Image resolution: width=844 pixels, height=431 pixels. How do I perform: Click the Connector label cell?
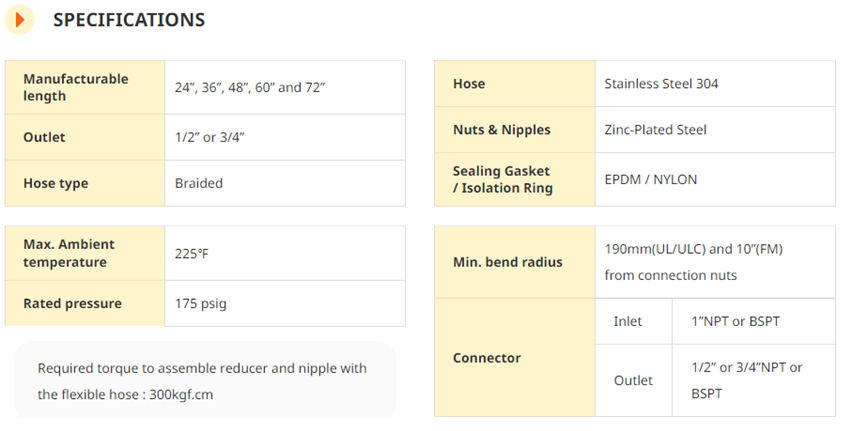coord(515,358)
